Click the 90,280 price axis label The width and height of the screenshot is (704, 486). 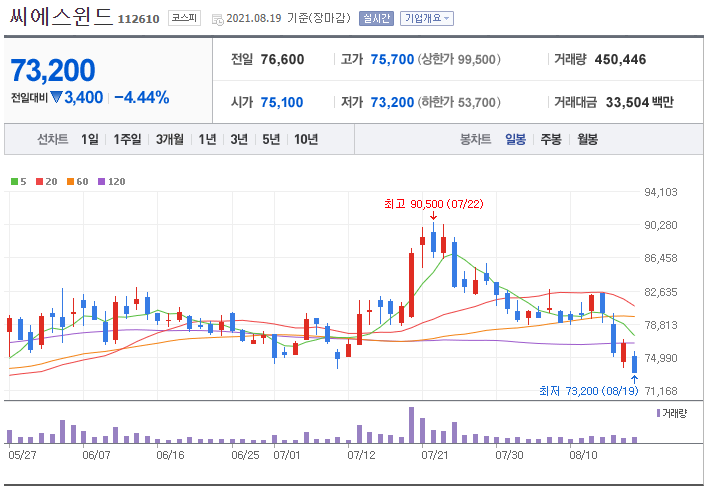(660, 225)
